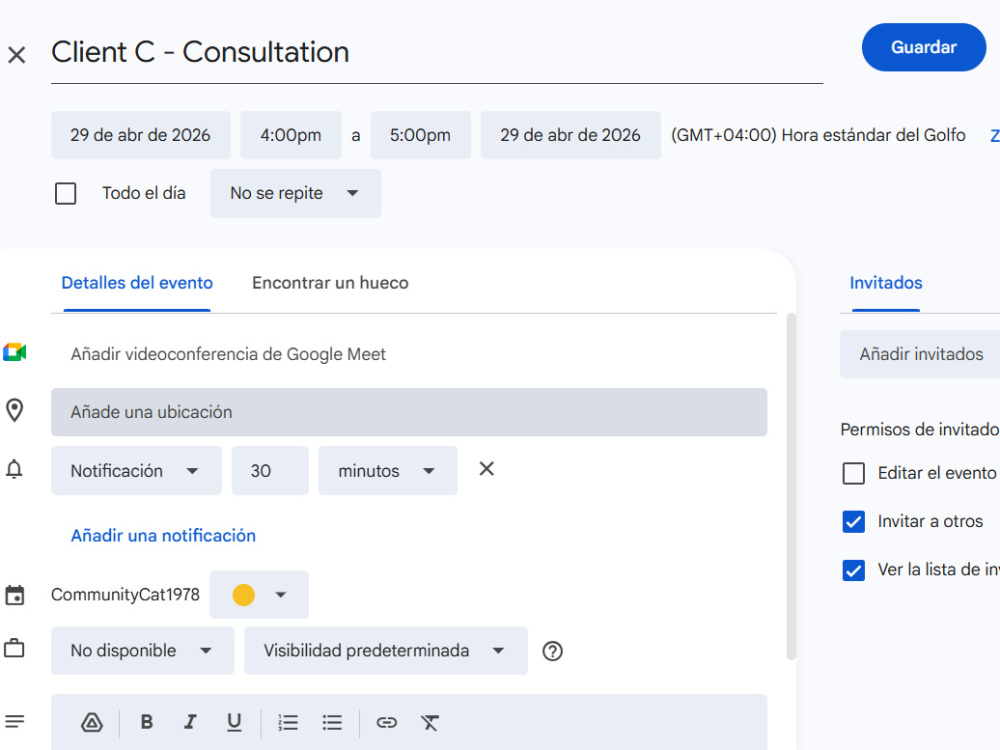This screenshot has height=750, width=1000.
Task: Check the Todo el día checkbox
Action: [x=66, y=193]
